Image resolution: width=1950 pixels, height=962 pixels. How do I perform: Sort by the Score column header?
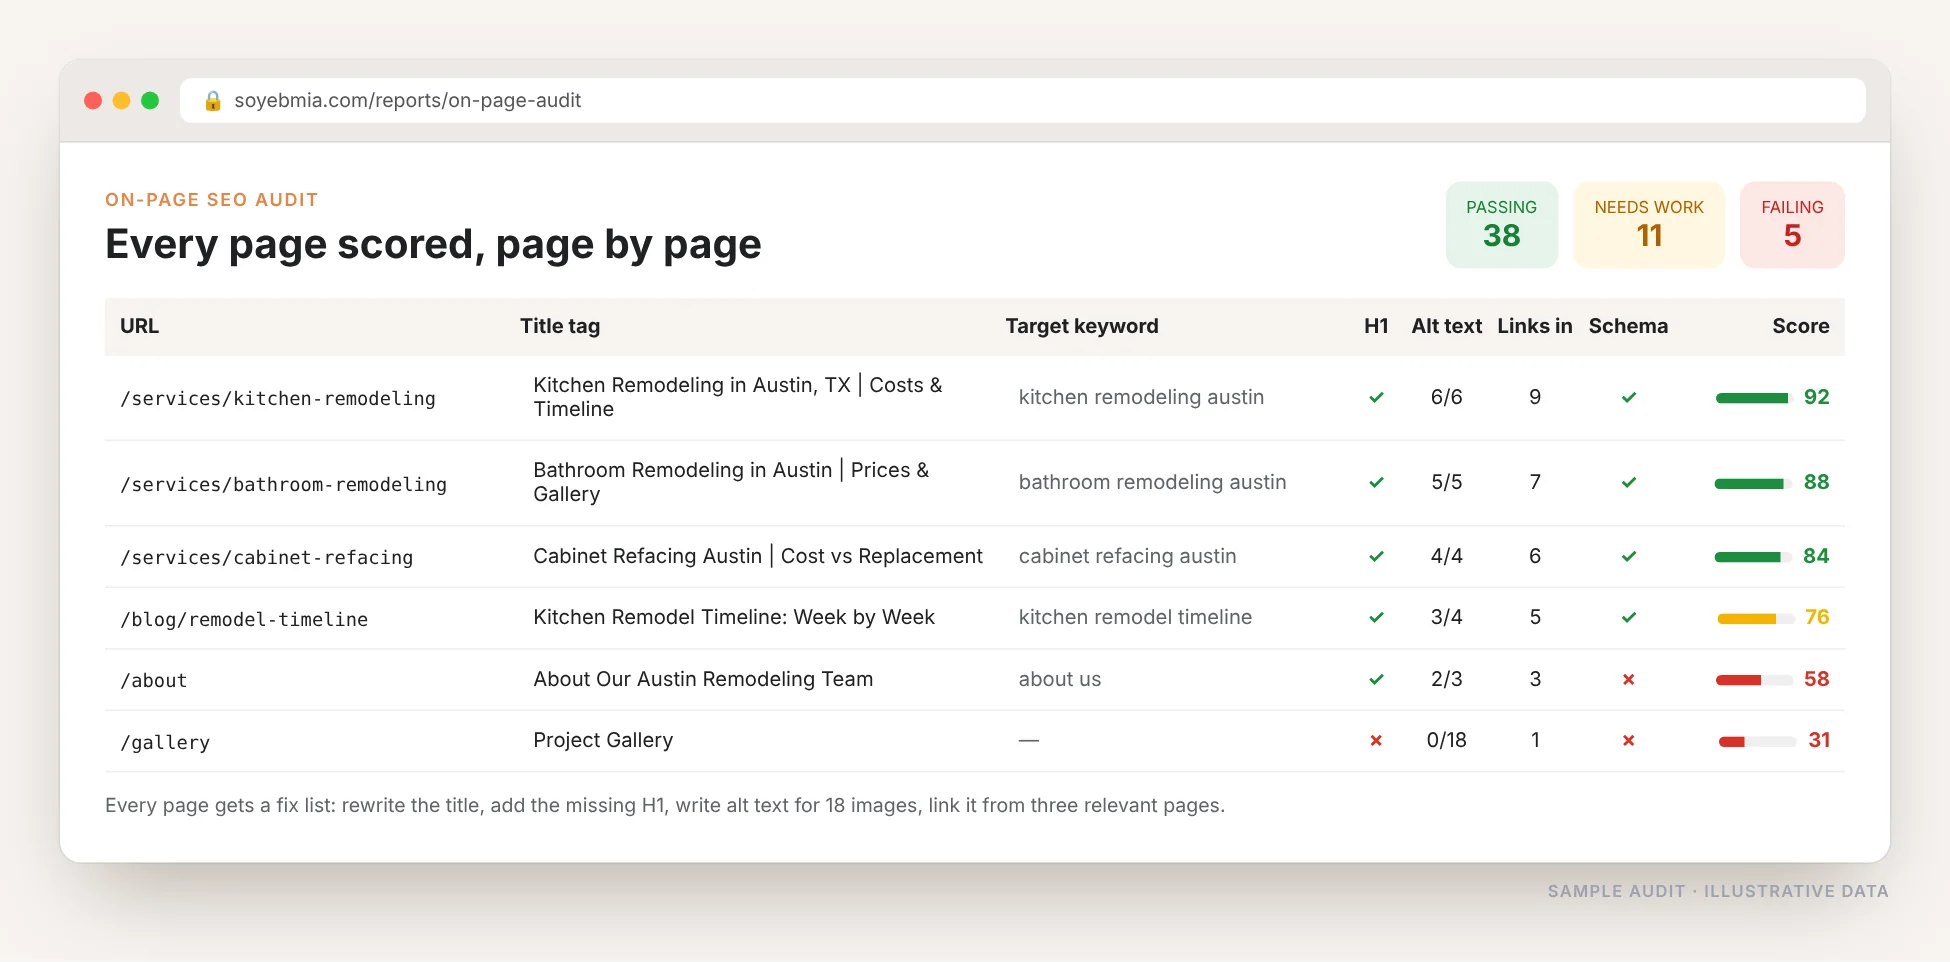pos(1800,326)
